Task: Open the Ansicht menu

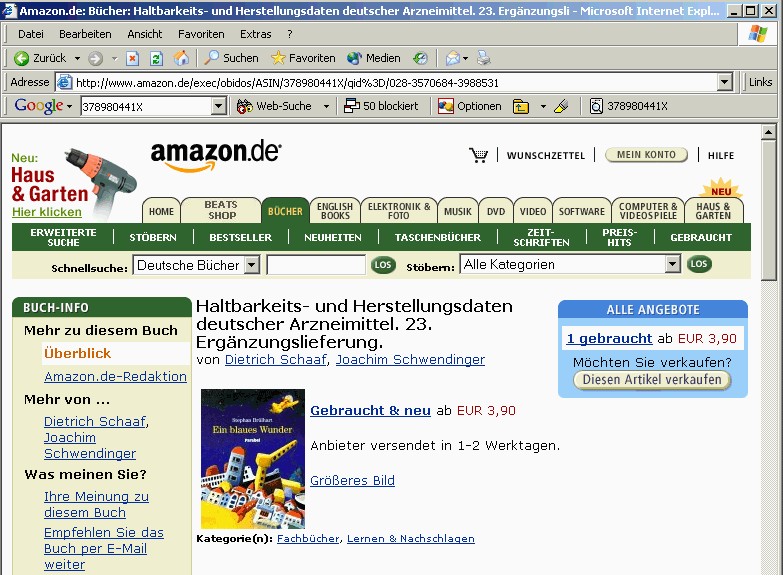Action: tap(145, 34)
